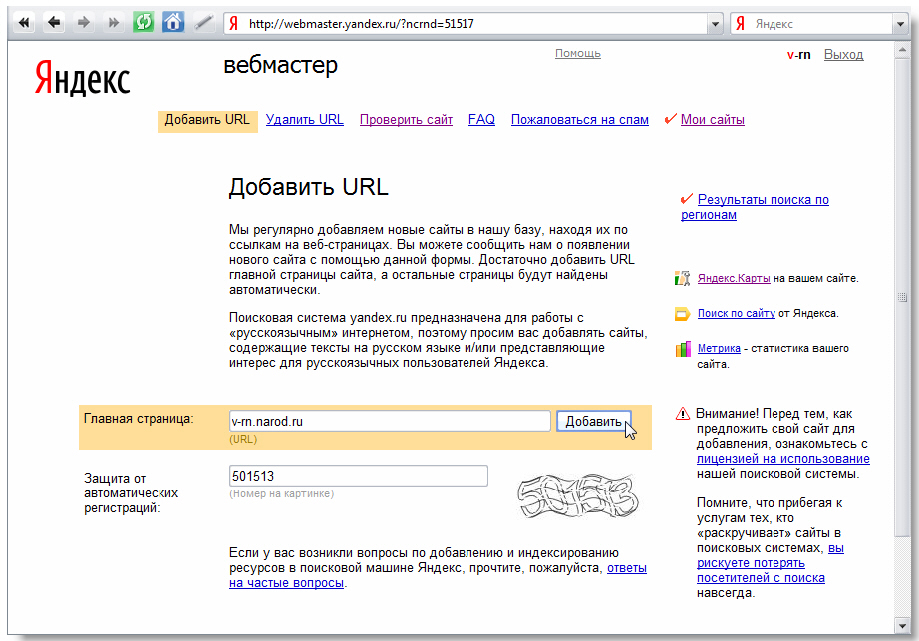This screenshot has height=641, width=919.
Task: Open the Помощь help link
Action: (x=578, y=53)
